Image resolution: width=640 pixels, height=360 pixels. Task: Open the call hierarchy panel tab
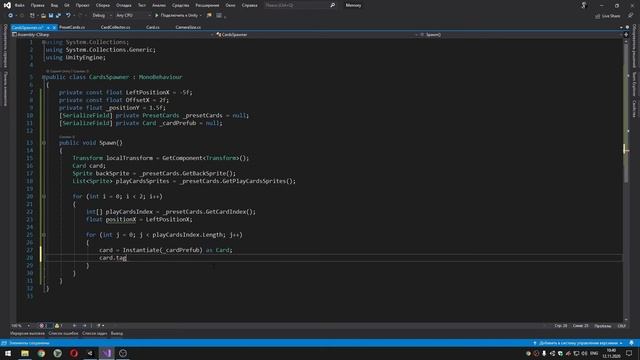pos(27,333)
